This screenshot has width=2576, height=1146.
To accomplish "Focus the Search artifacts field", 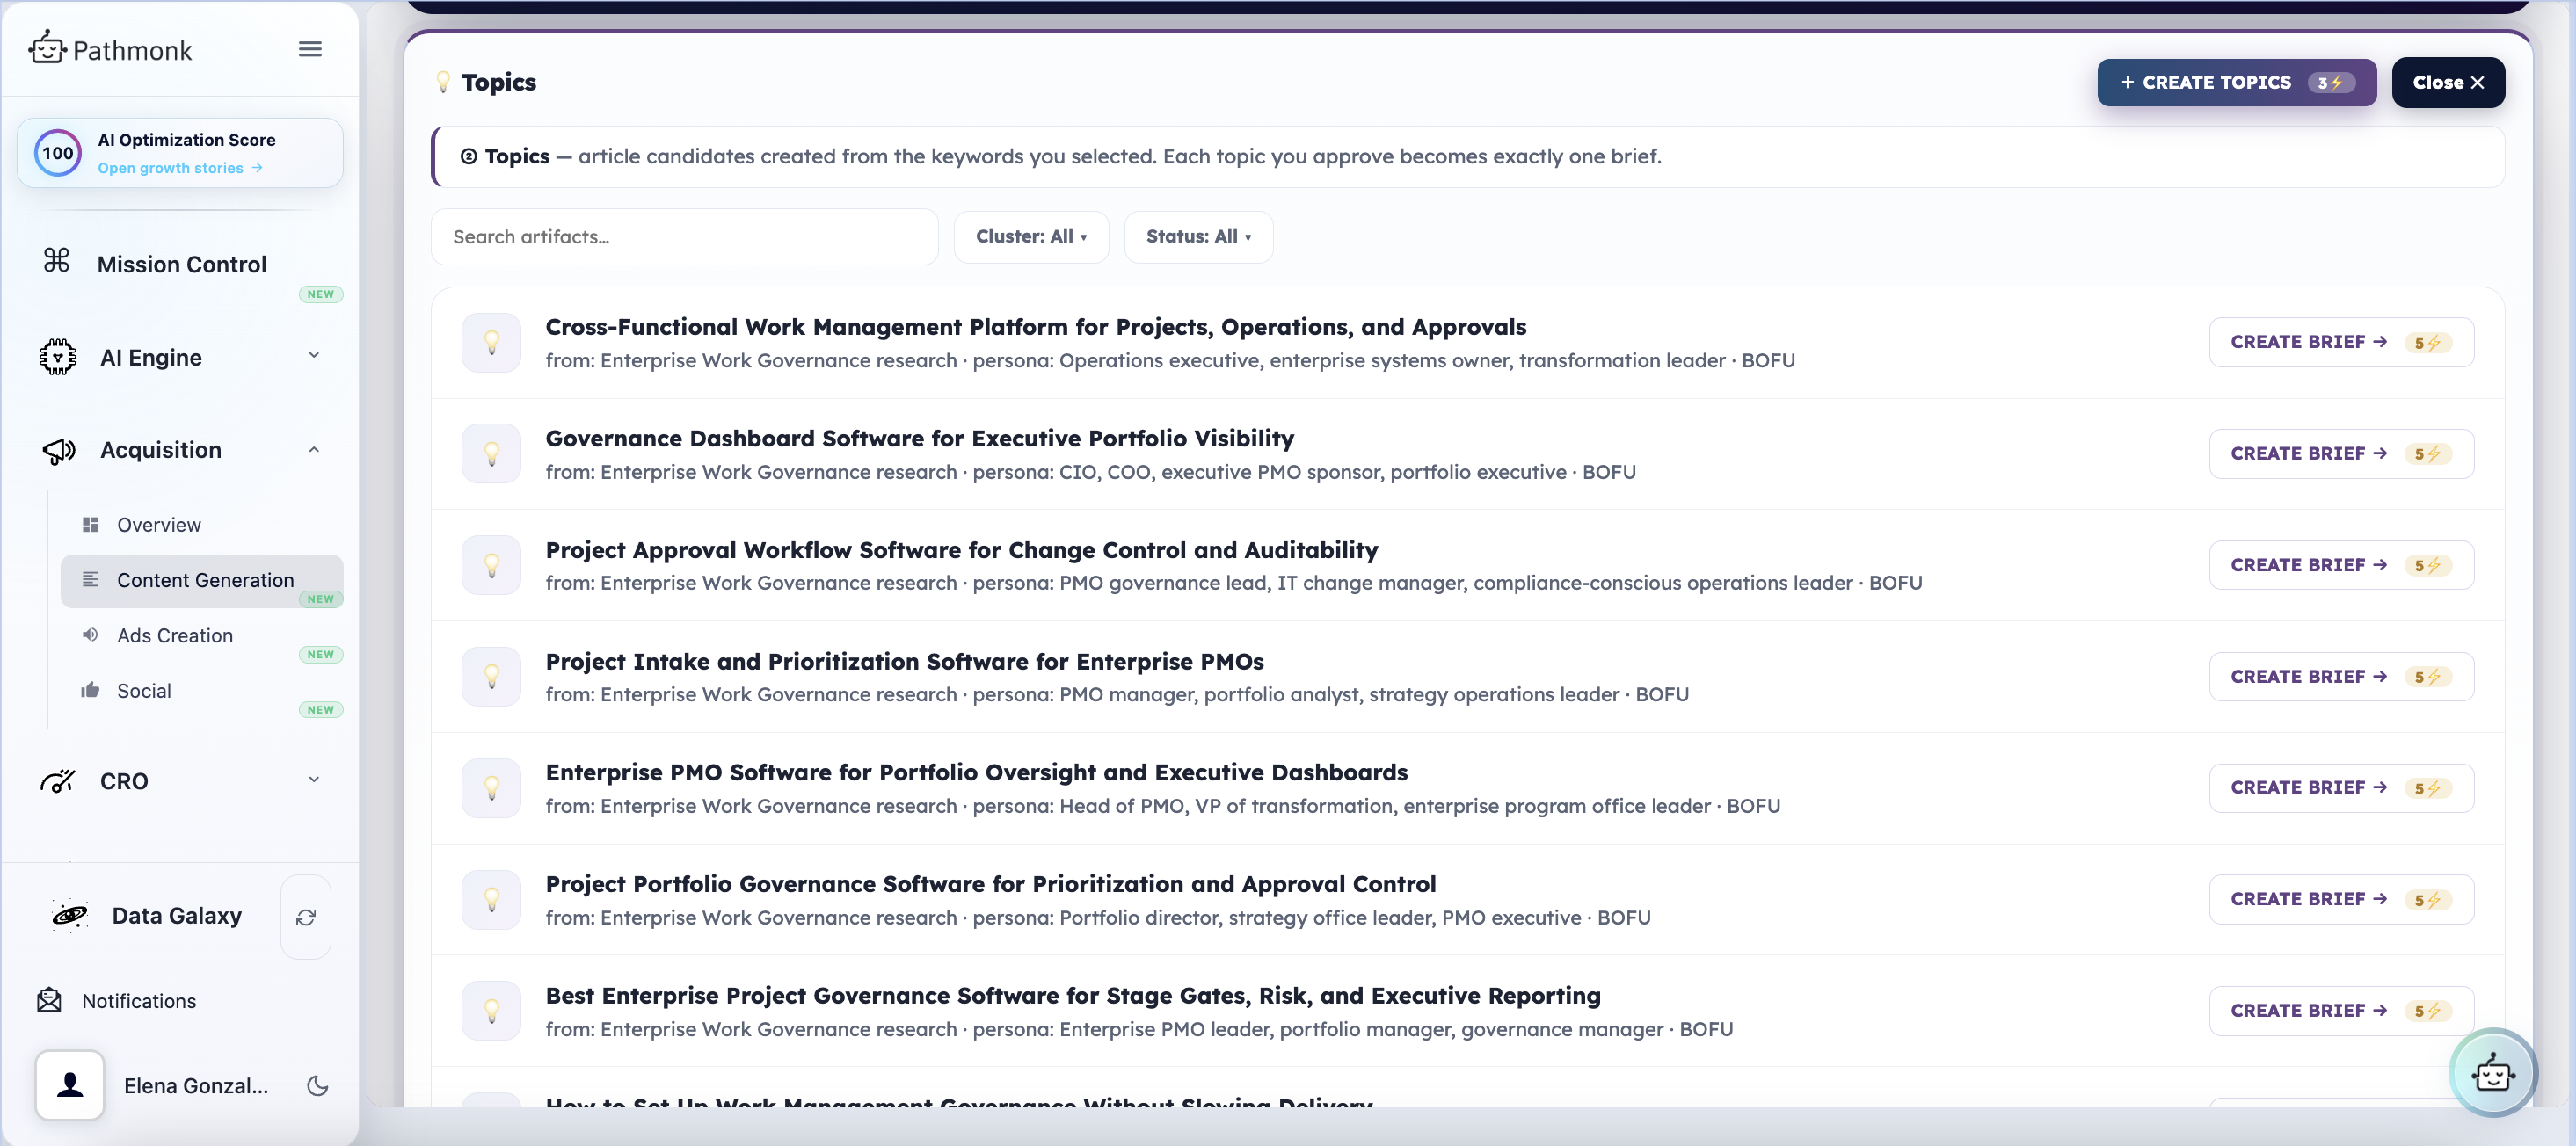I will tap(685, 237).
